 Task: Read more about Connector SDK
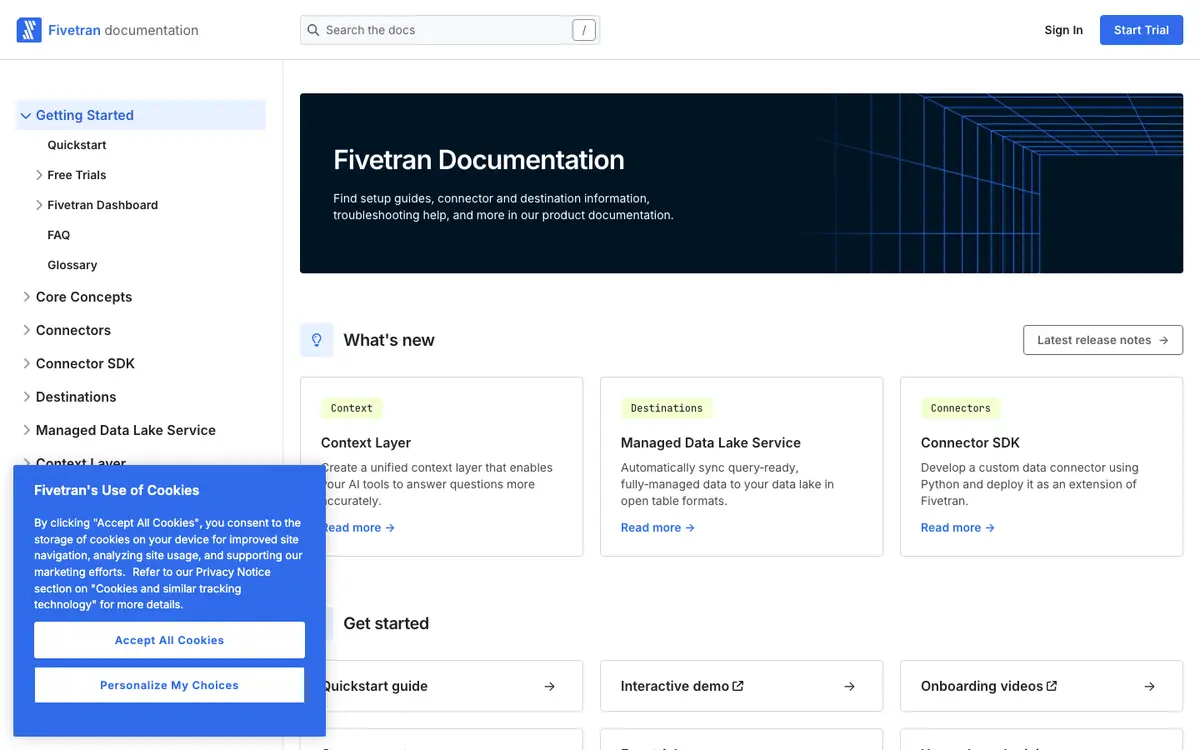coord(958,528)
